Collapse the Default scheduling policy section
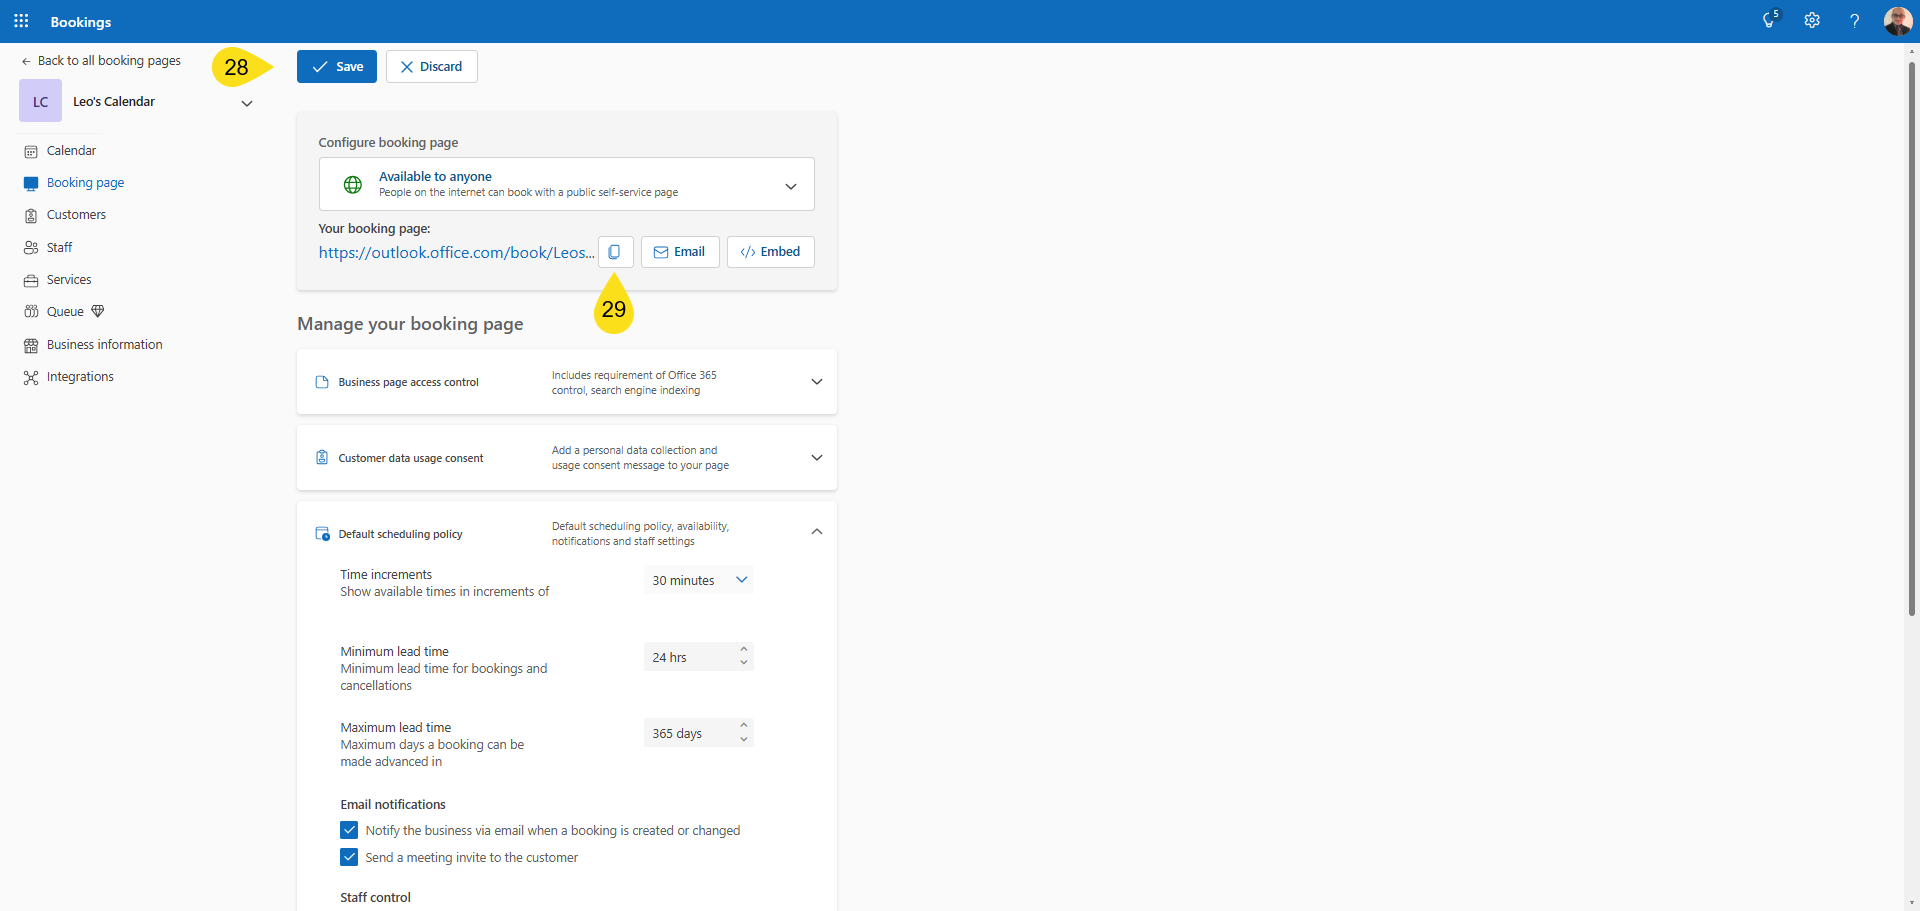Viewport: 1920px width, 911px height. 816,532
